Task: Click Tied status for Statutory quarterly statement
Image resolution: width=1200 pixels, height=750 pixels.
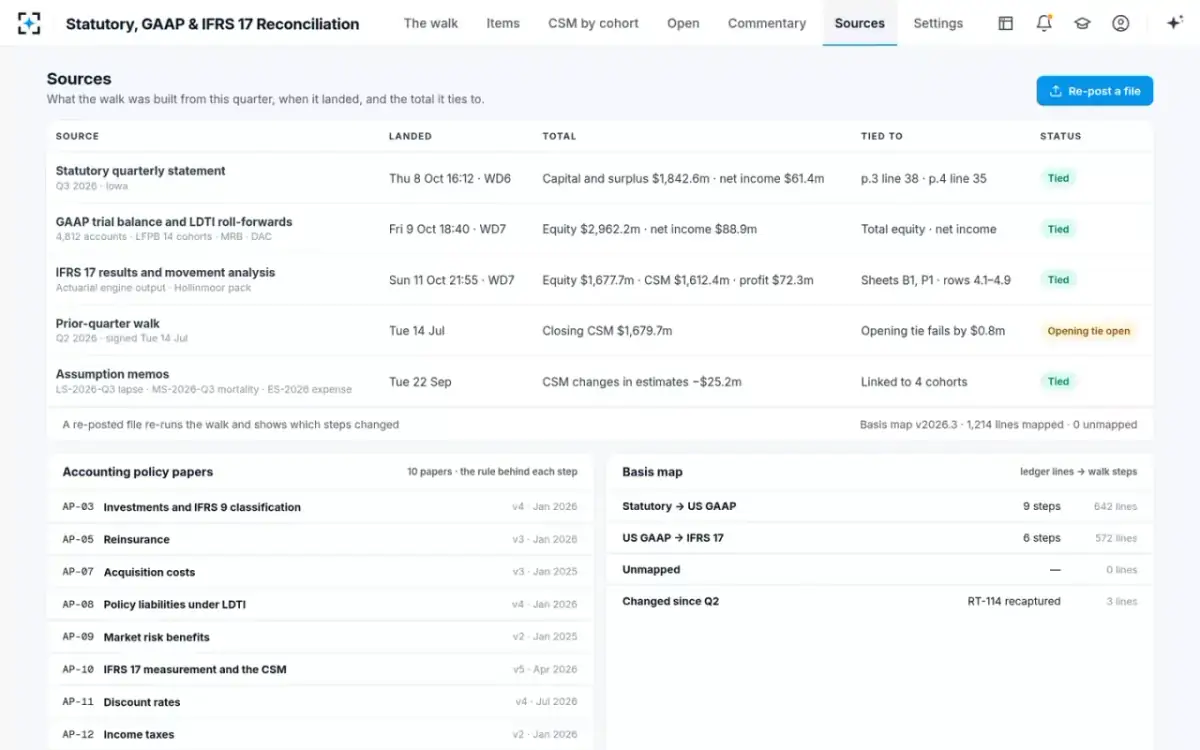Action: tap(1058, 179)
